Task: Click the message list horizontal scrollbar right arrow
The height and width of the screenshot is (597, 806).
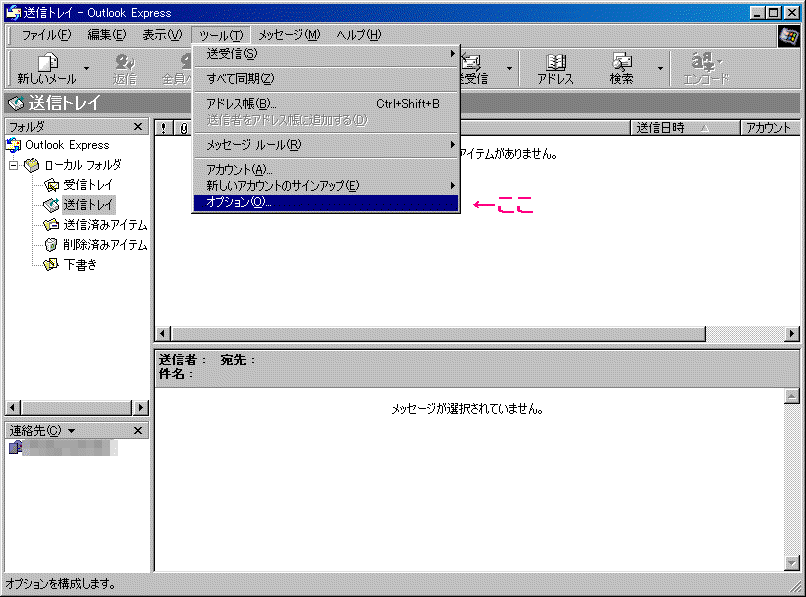Action: tap(792, 334)
